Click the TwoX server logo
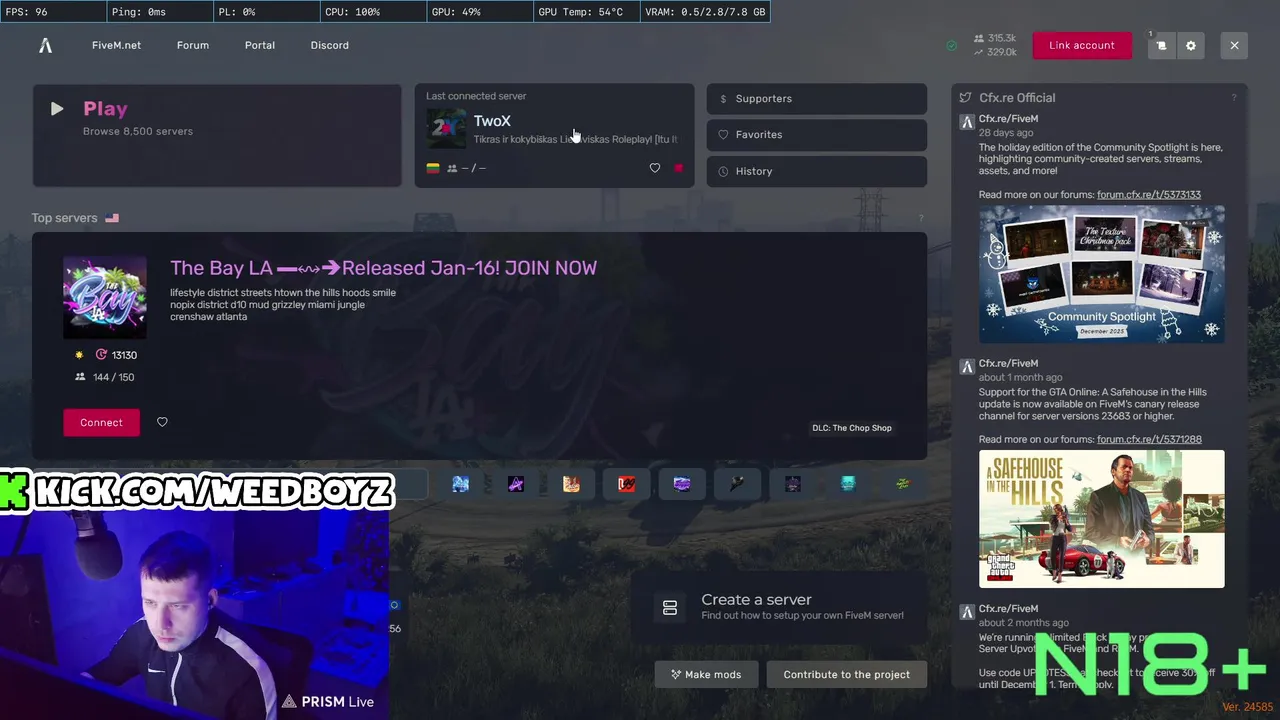This screenshot has height=720, width=1280. point(446,129)
